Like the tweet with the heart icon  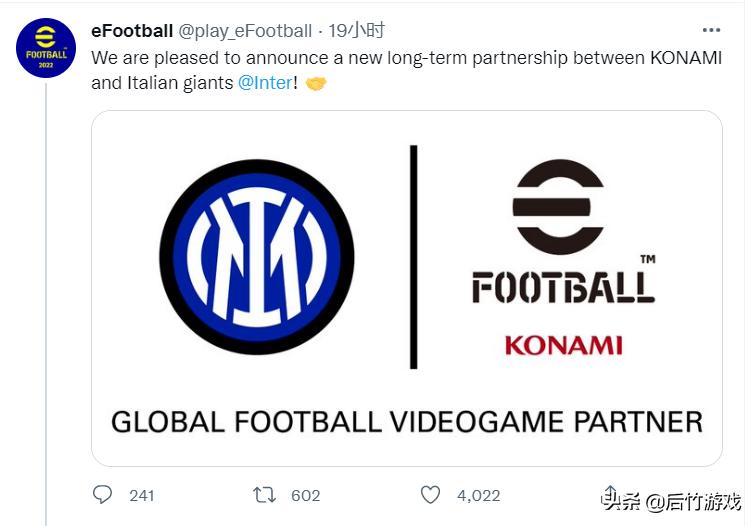[x=430, y=495]
